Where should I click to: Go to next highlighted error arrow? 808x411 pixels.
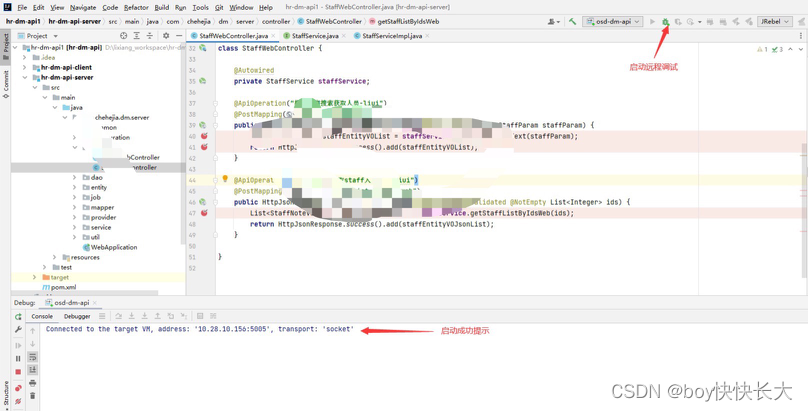799,49
